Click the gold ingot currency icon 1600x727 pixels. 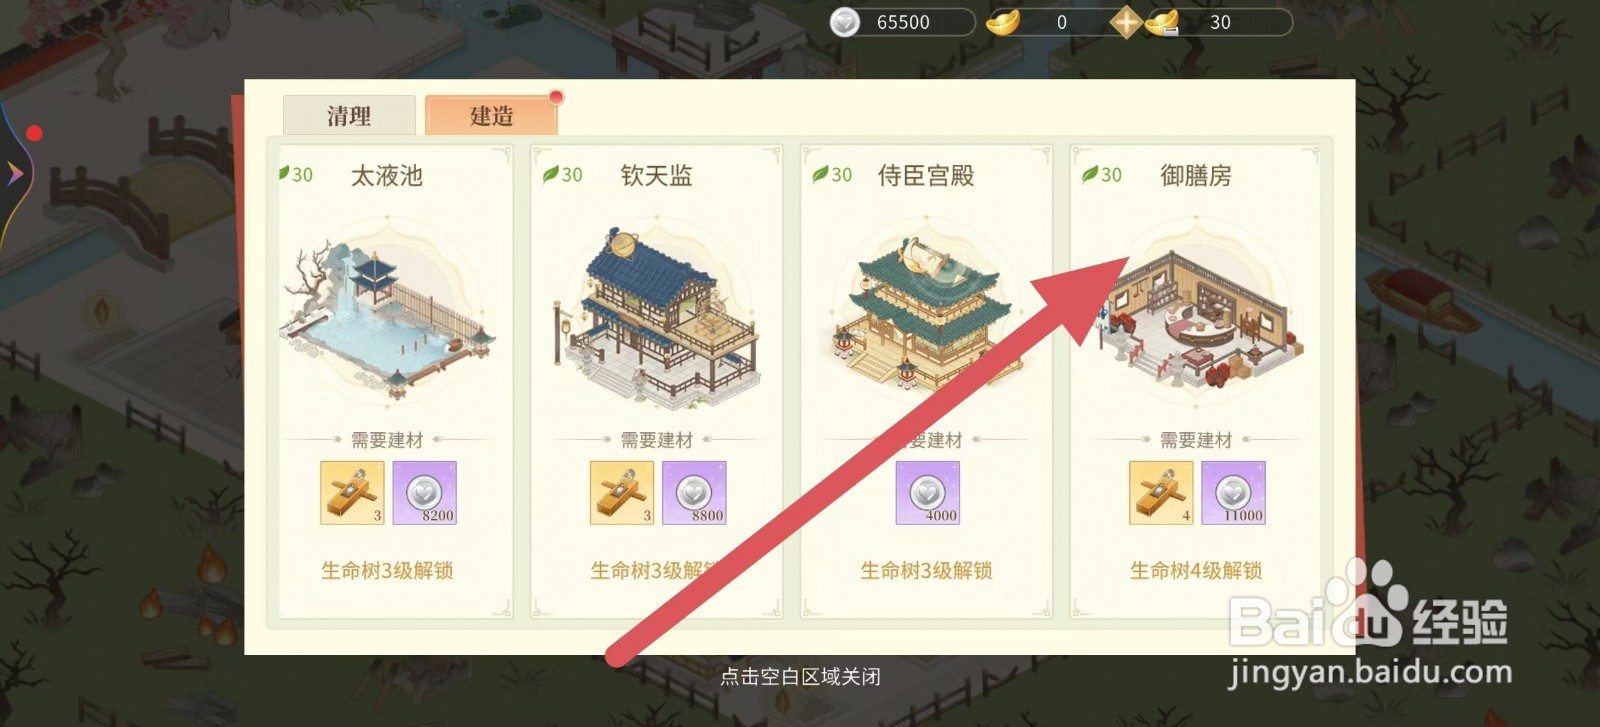pyautogui.click(x=1003, y=22)
